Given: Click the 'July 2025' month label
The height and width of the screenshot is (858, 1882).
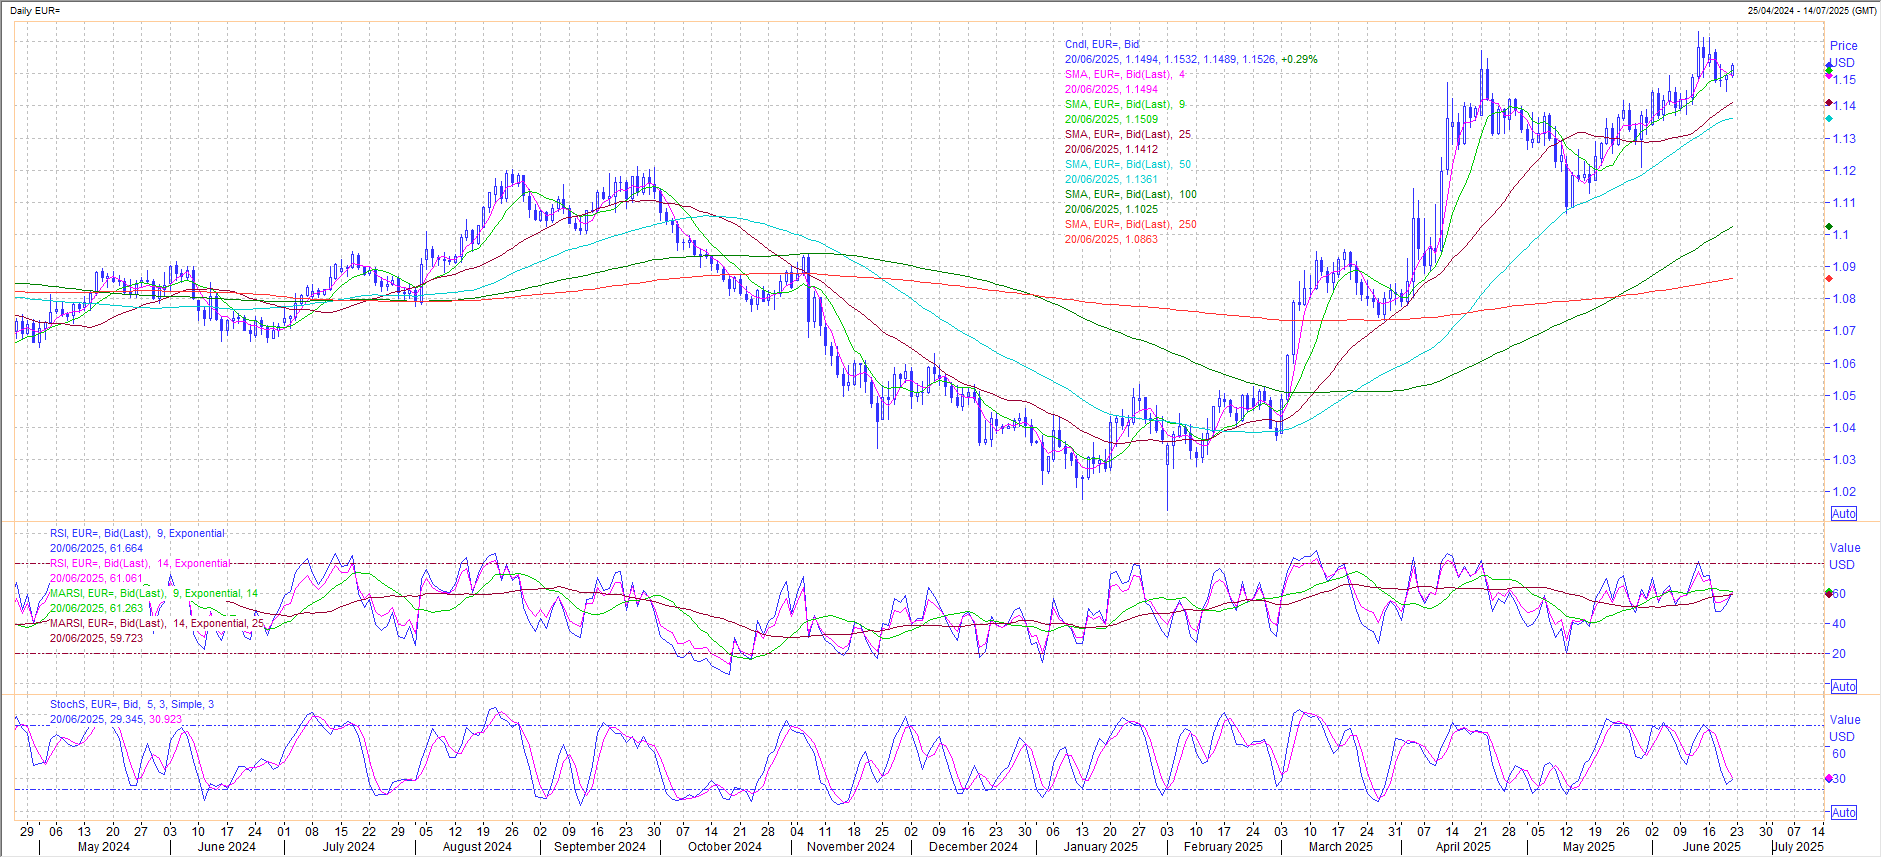Looking at the screenshot, I should pyautogui.click(x=1799, y=847).
